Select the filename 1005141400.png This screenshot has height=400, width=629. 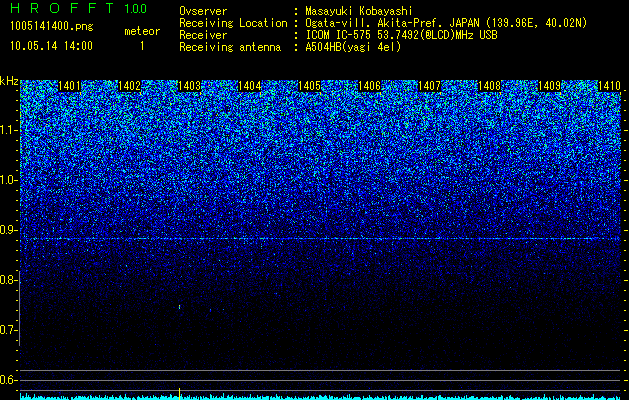[x=52, y=27]
